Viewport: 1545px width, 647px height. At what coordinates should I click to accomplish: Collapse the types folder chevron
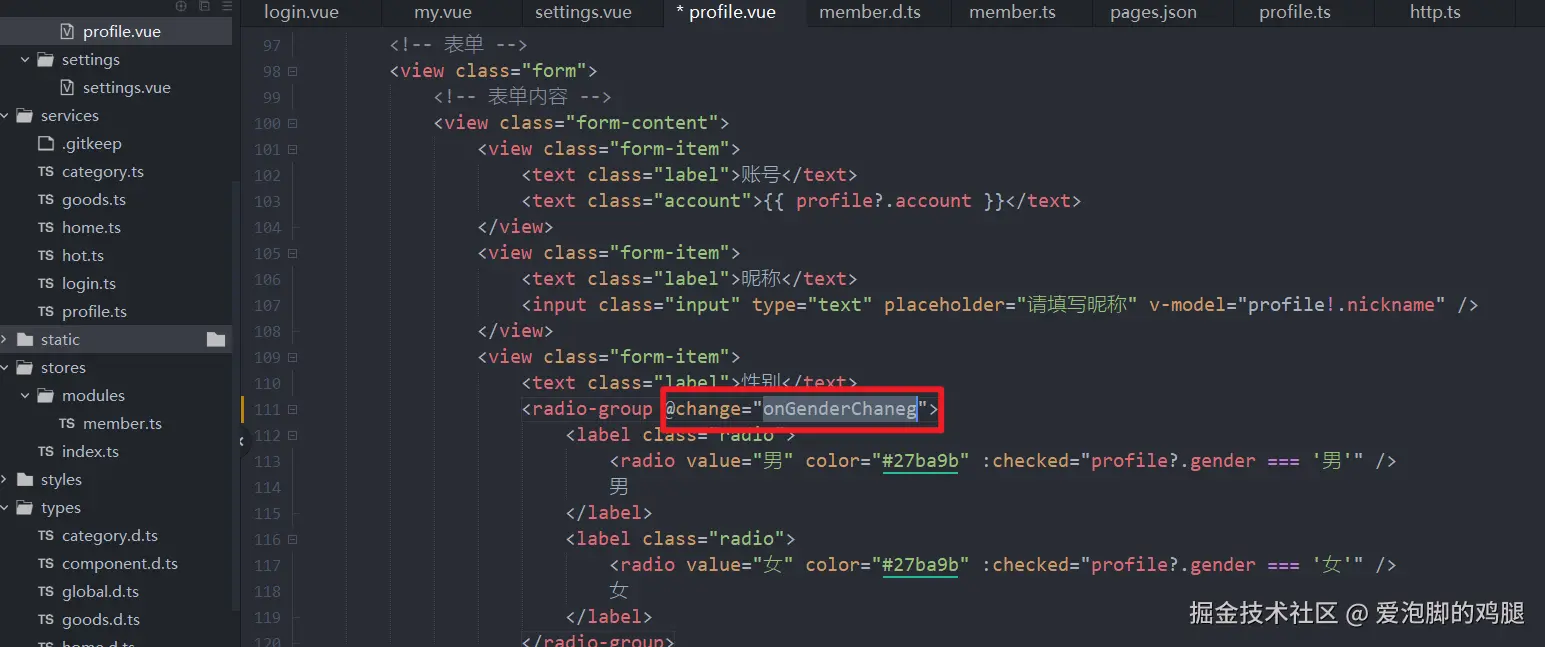pos(4,508)
